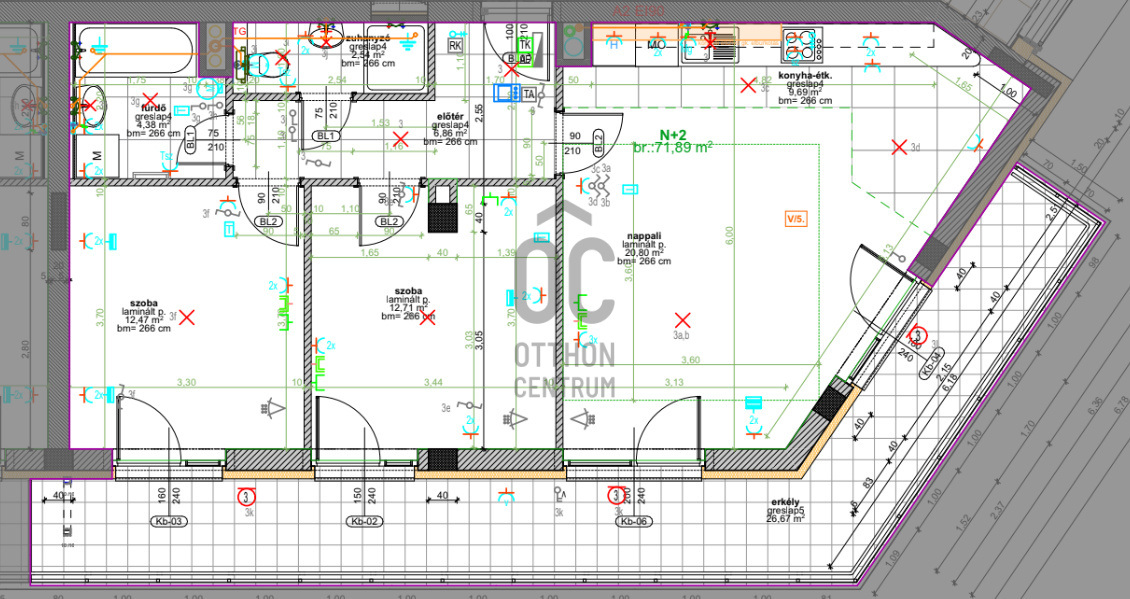The height and width of the screenshot is (599, 1130).
Task: Select the TA box by the entrance
Action: point(529,95)
